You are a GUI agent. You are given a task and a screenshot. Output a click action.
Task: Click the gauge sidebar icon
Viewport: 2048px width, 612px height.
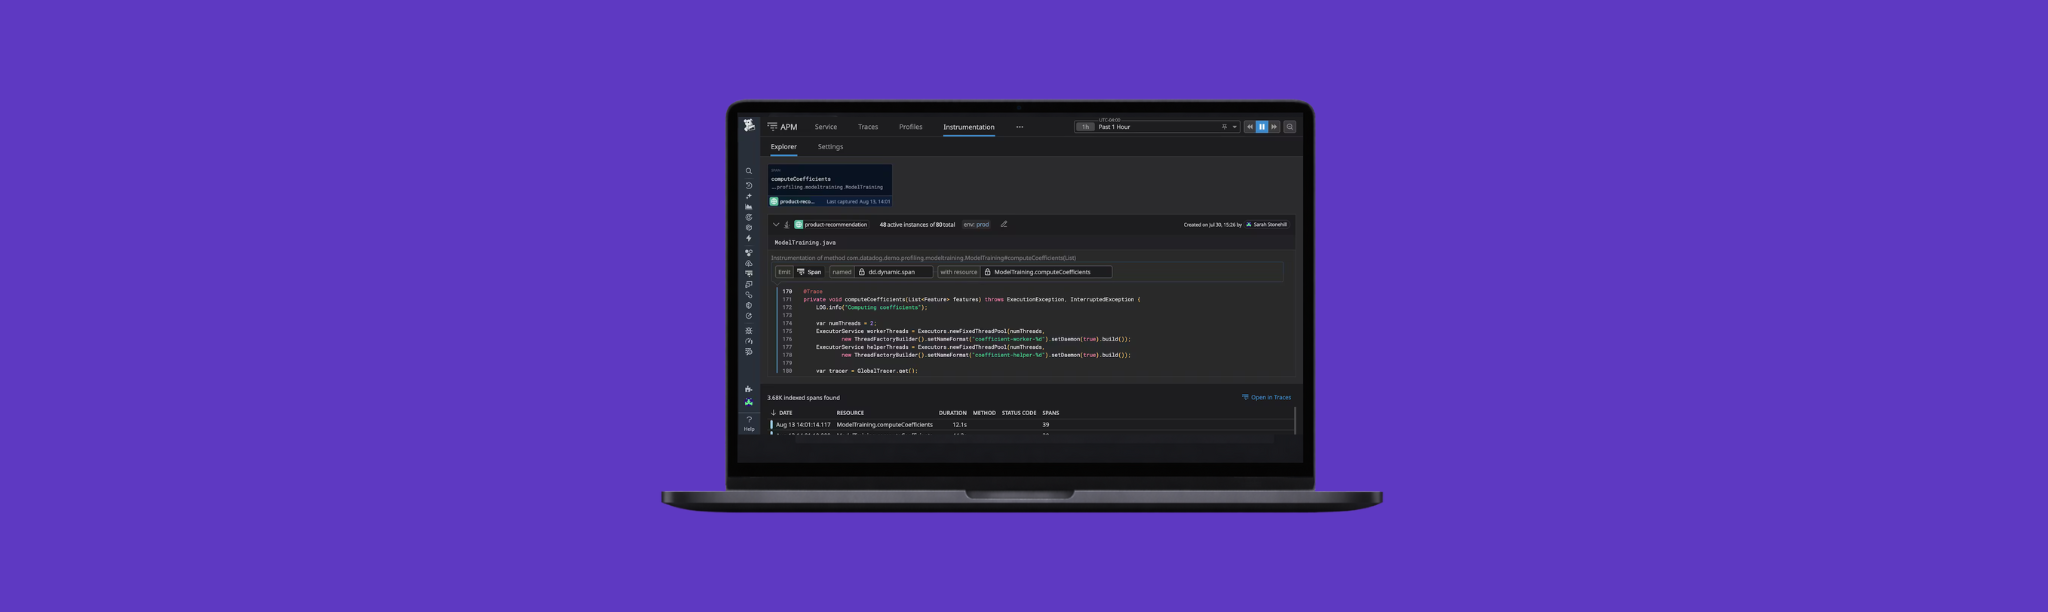click(749, 341)
